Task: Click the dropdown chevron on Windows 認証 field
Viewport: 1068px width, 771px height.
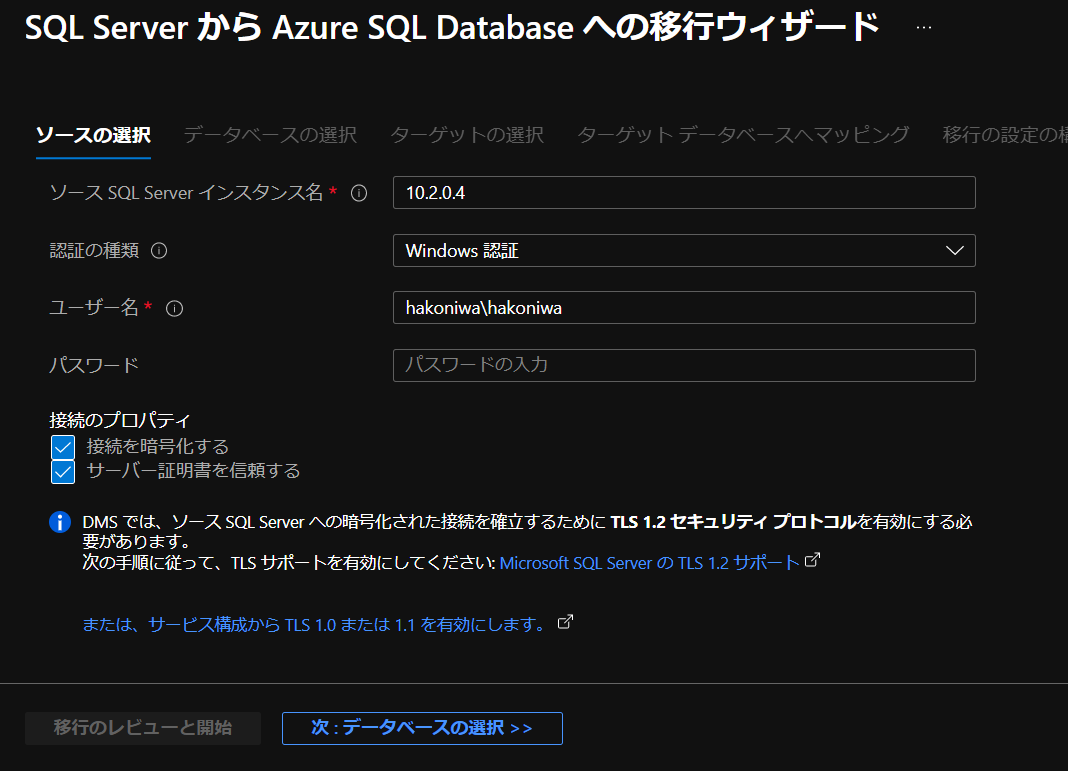Action: 957,250
